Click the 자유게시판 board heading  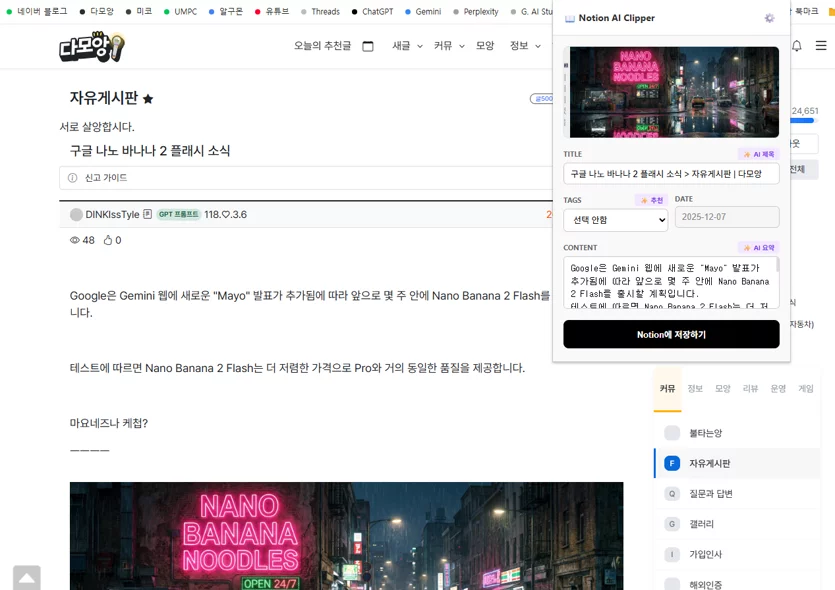pyautogui.click(x=104, y=98)
